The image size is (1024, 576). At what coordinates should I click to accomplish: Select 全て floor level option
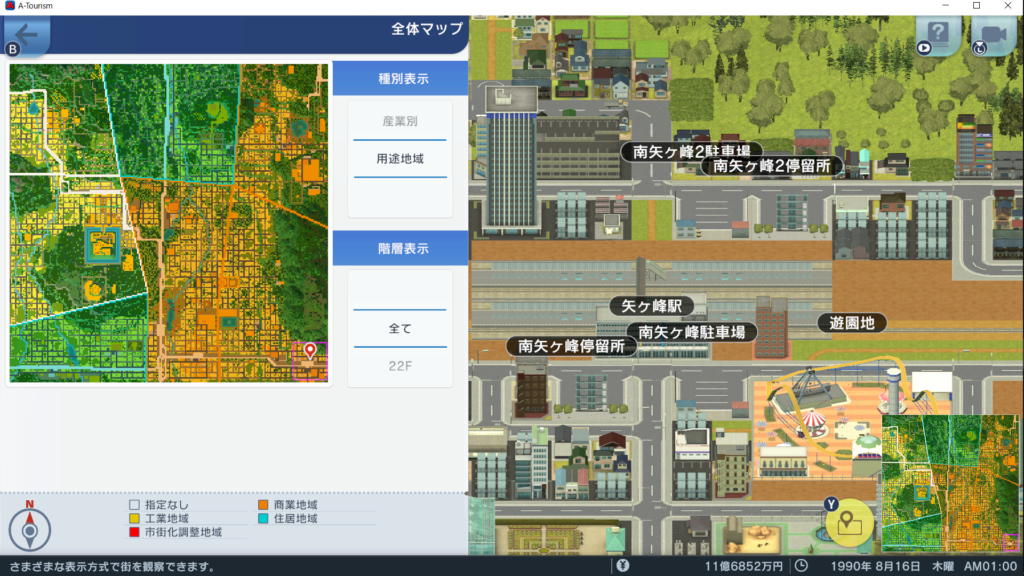tap(399, 328)
